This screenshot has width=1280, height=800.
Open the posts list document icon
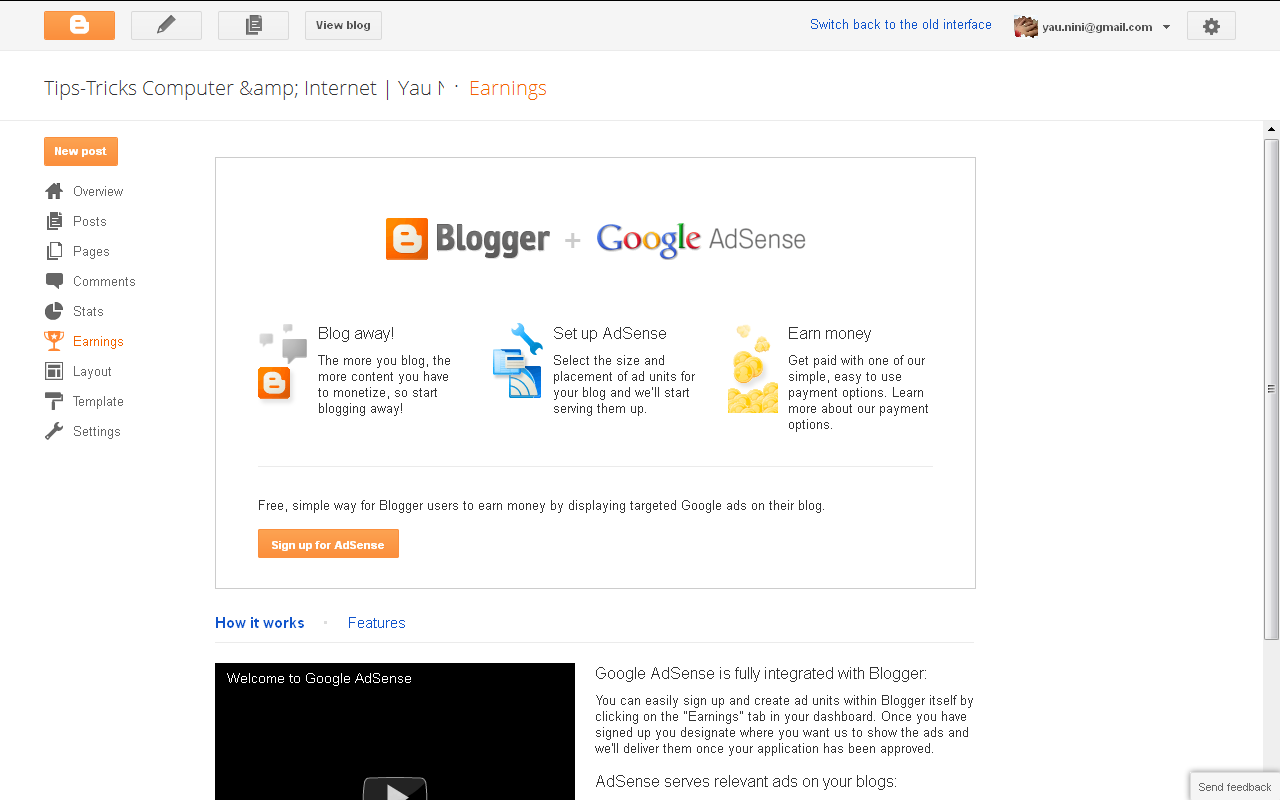253,25
